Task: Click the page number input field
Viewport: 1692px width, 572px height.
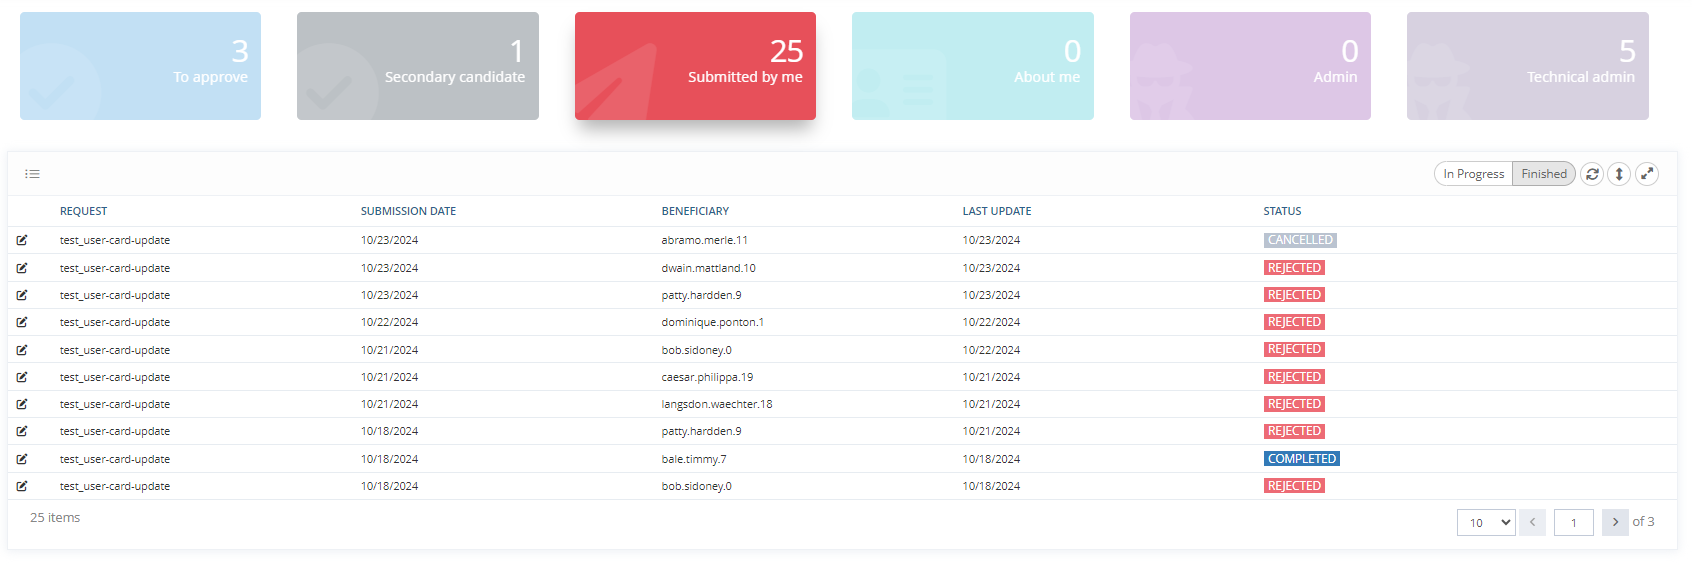Action: pyautogui.click(x=1573, y=523)
